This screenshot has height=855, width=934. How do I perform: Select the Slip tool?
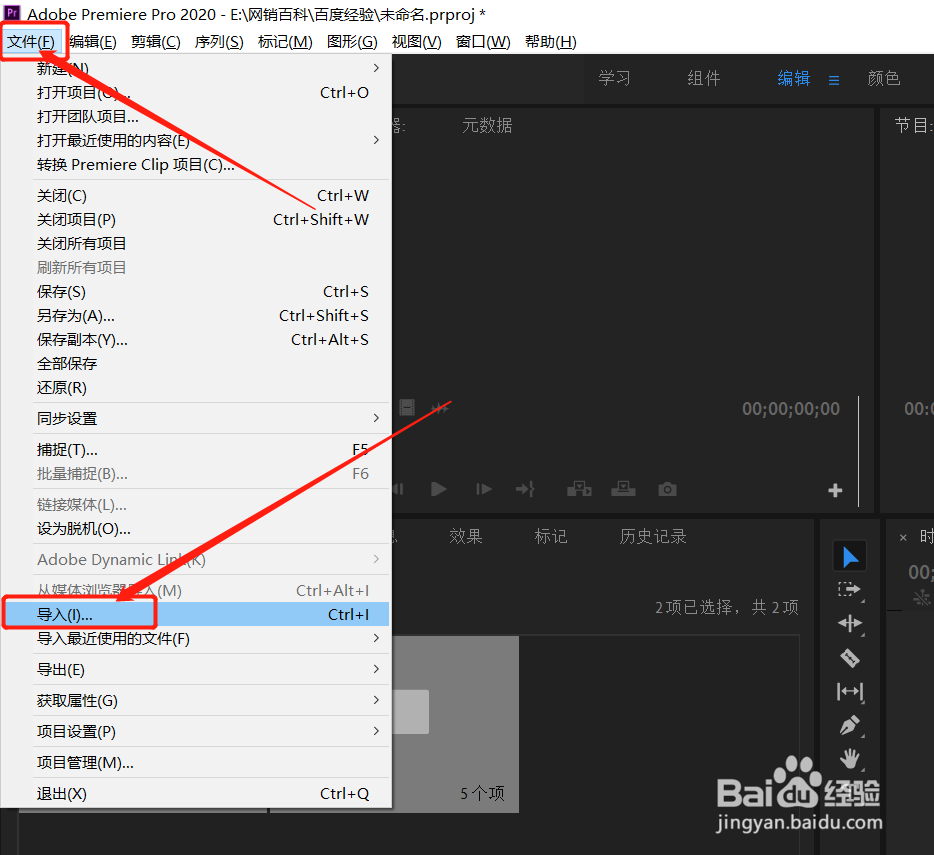point(850,692)
